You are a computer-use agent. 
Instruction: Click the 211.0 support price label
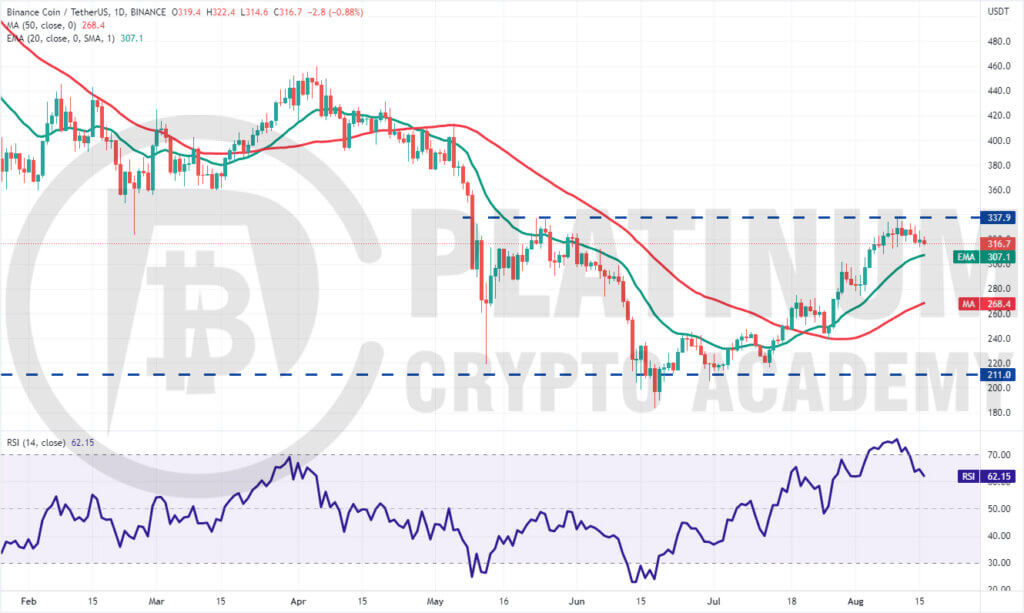click(x=999, y=375)
